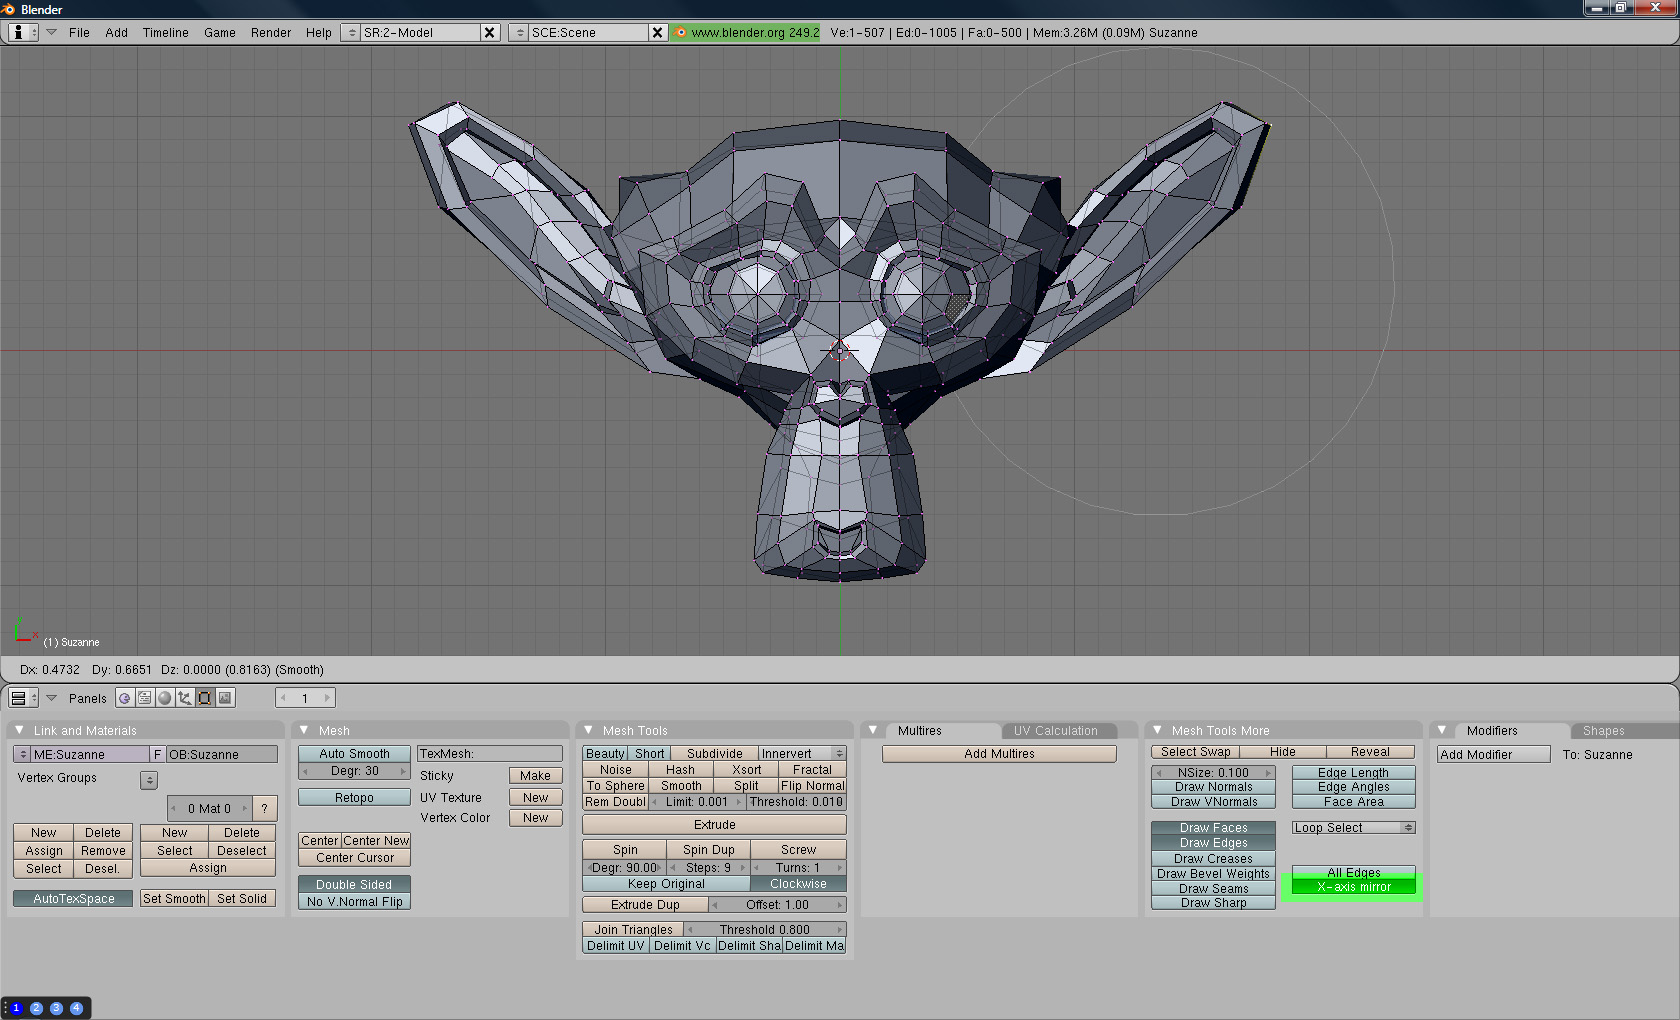1680x1020 pixels.
Task: Switch to the Scene panels icon
Action: point(225,698)
